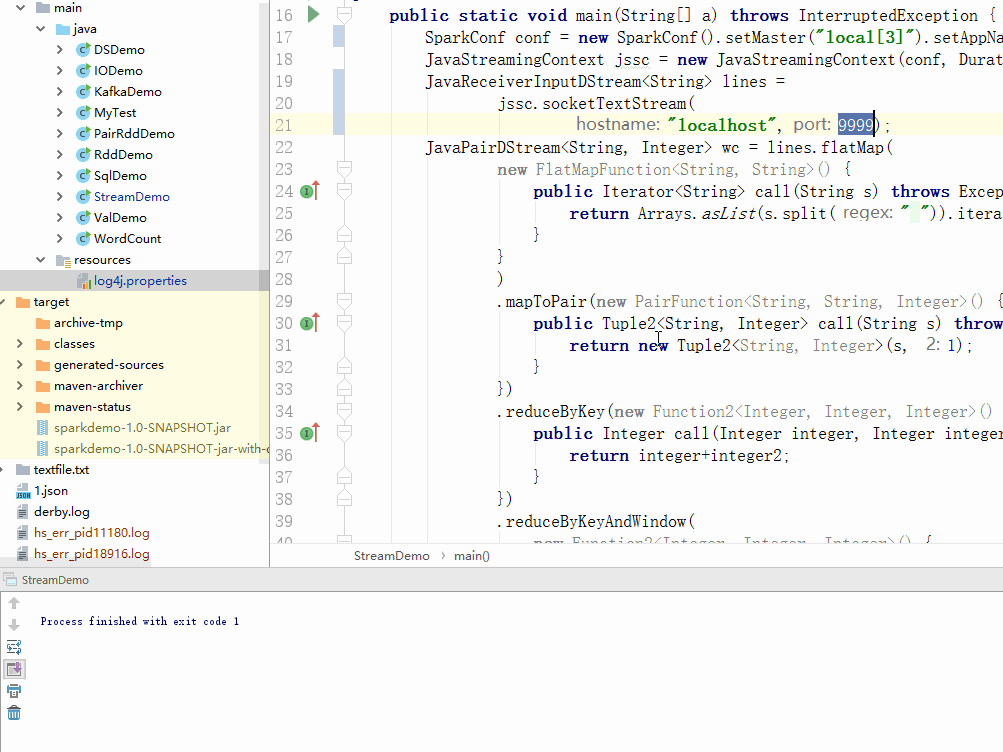Expand the PairRddDemo class node
1003x752 pixels.
coord(59,134)
